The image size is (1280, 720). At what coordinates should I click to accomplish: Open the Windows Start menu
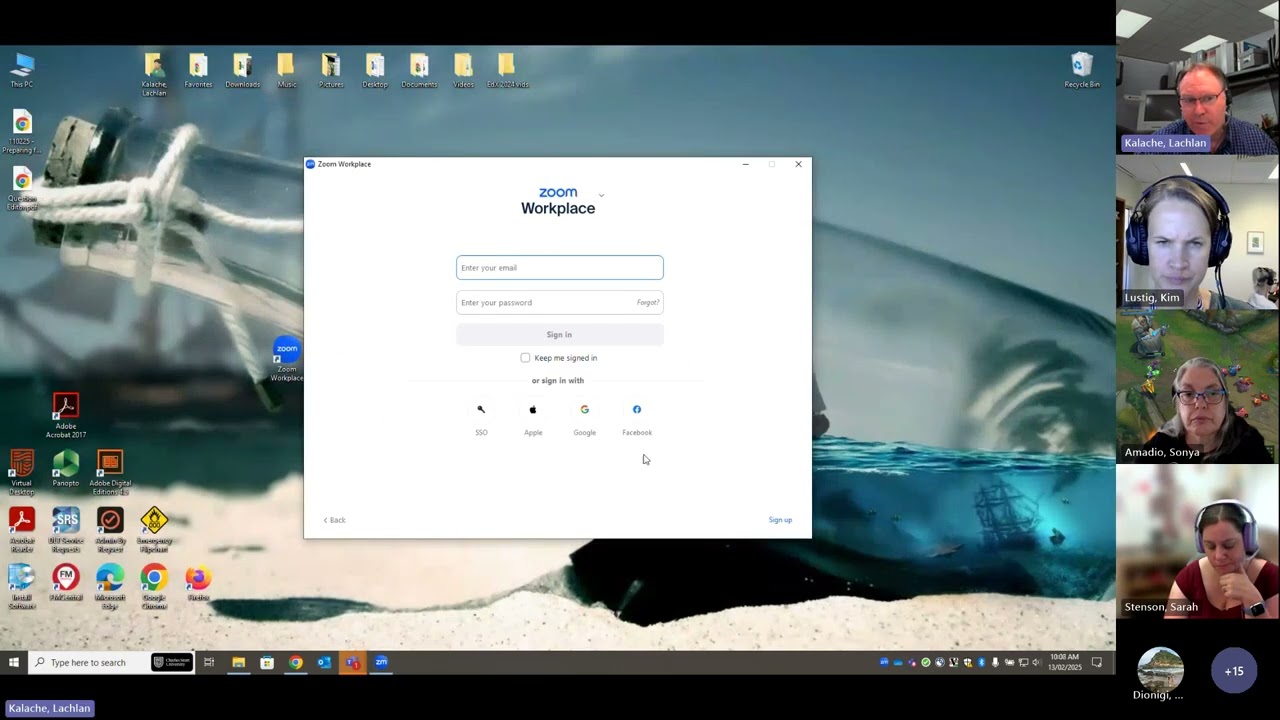[x=14, y=662]
